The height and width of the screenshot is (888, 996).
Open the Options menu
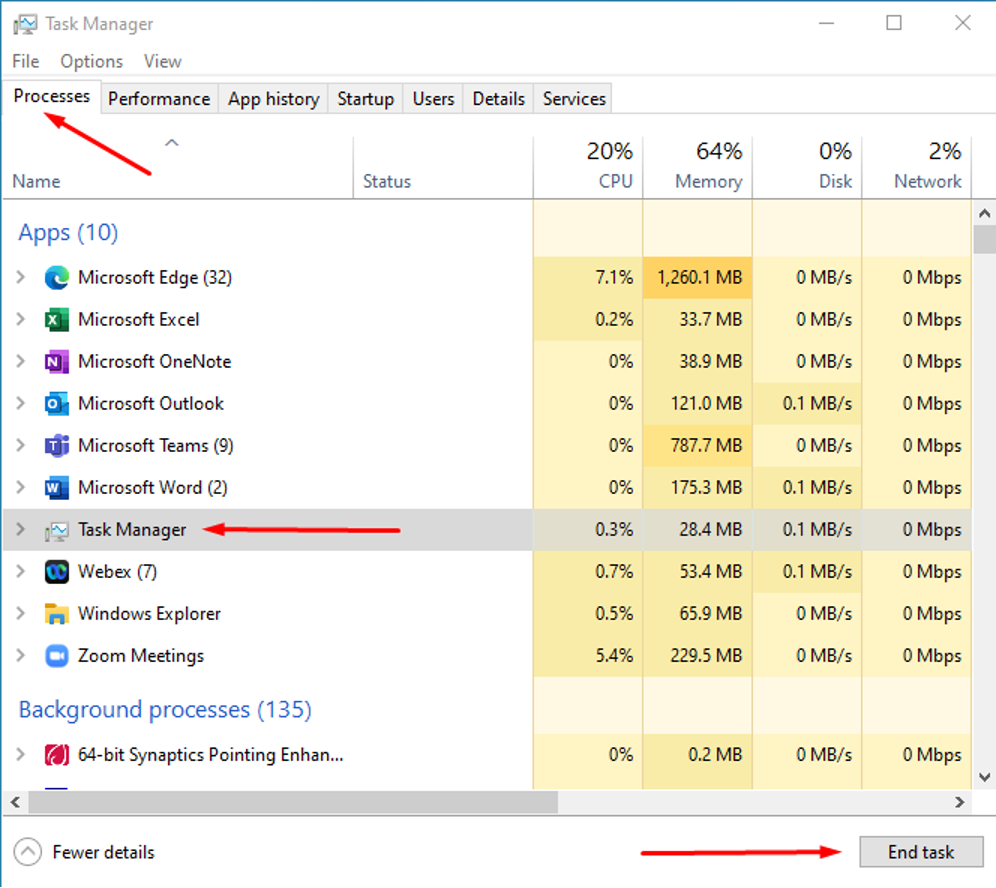[x=91, y=61]
